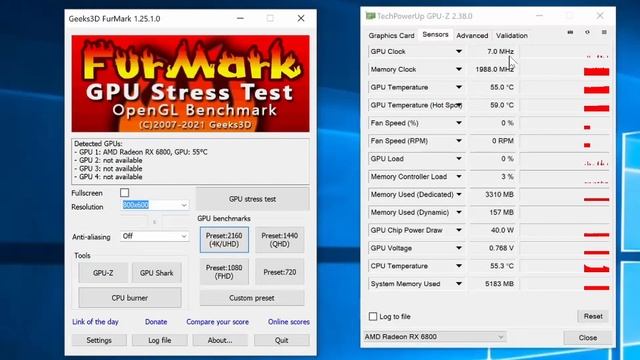Open the Link of the day link

pyautogui.click(x=95, y=322)
